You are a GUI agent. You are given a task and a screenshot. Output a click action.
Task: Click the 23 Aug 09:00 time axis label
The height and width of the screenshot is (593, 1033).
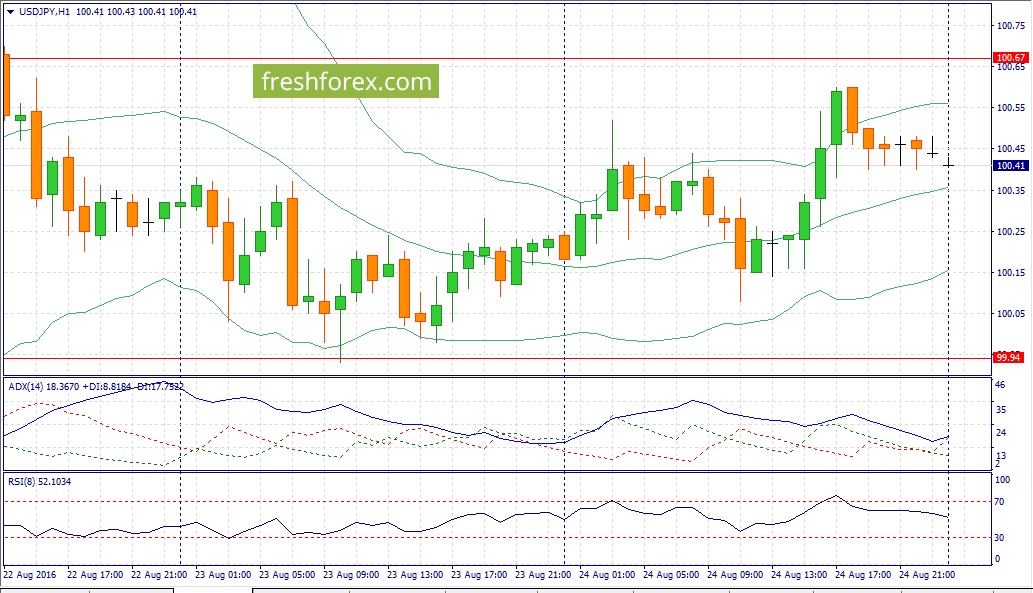351,575
